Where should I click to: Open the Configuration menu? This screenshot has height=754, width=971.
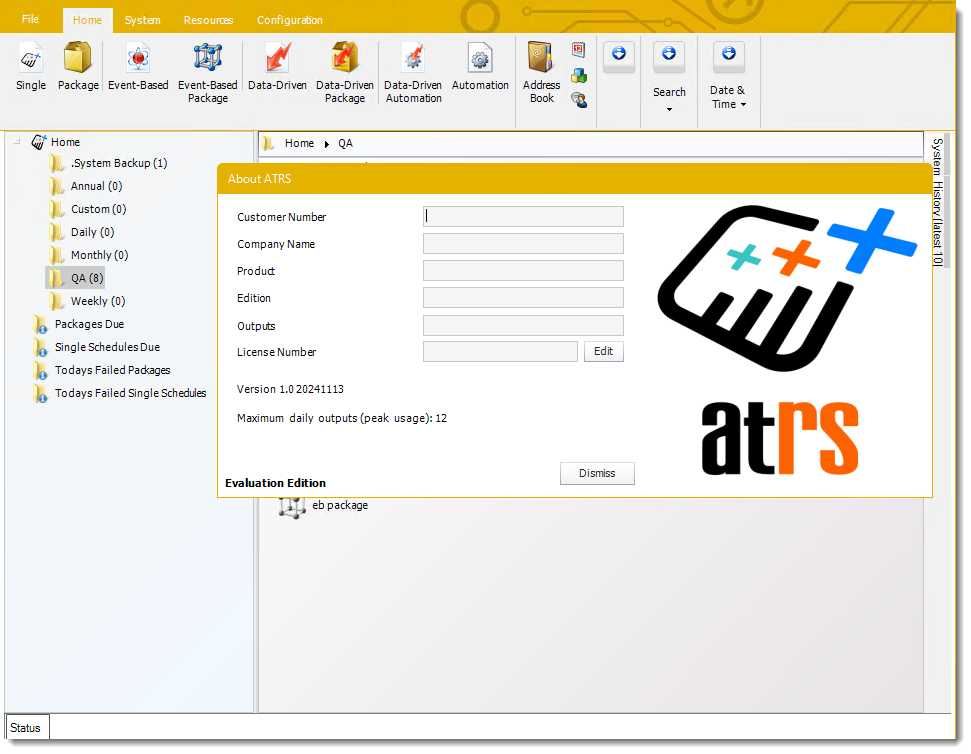tap(289, 19)
